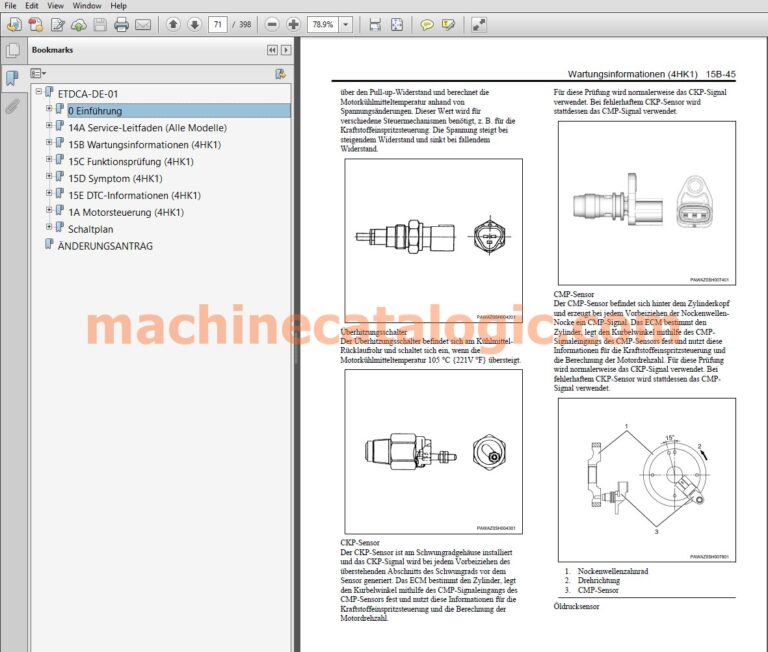Zoom out with minus button
This screenshot has height=652, width=768.
272,24
